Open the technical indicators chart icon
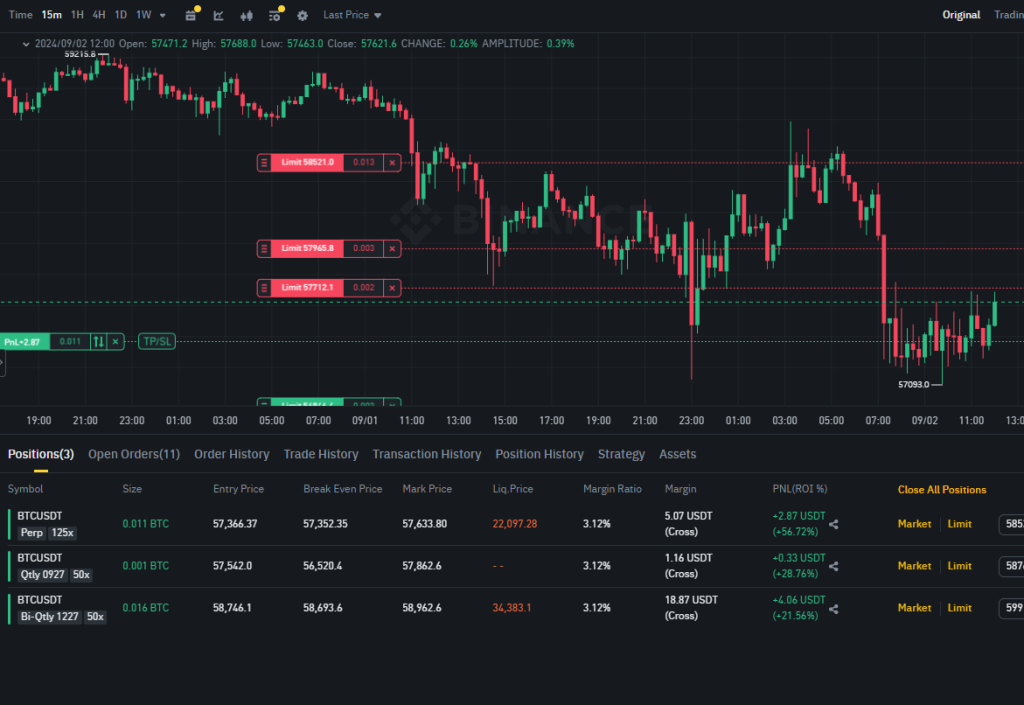 219,15
